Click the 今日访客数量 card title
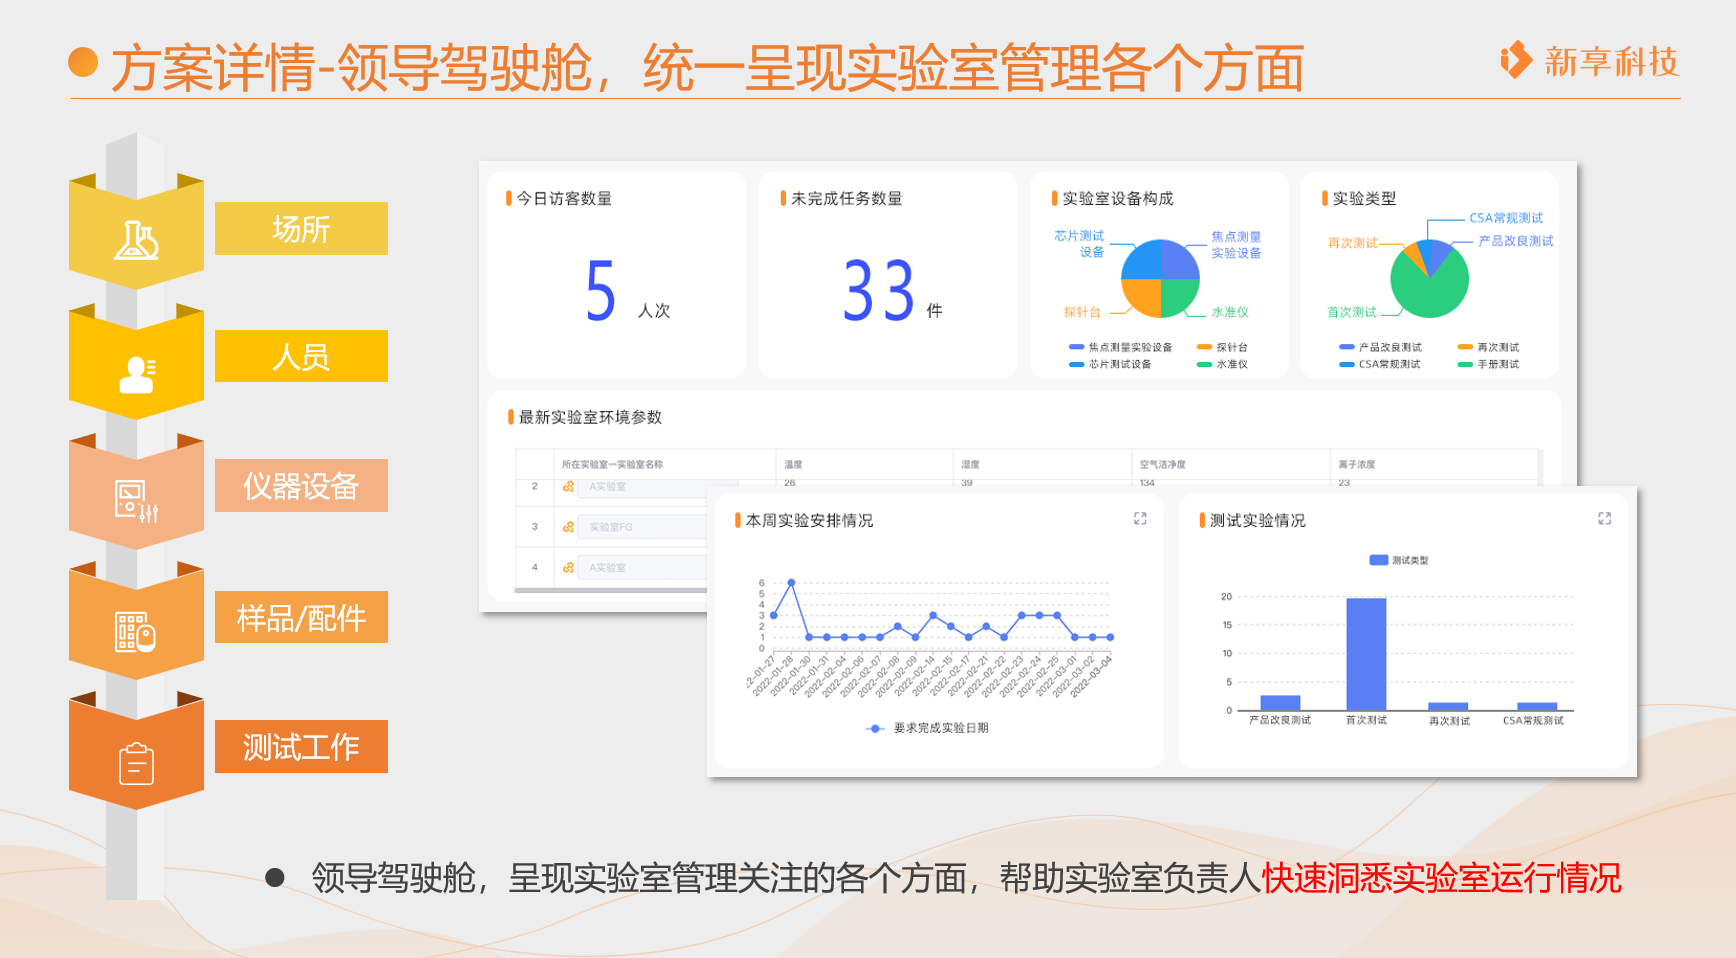Viewport: 1736px width, 958px height. tap(564, 198)
